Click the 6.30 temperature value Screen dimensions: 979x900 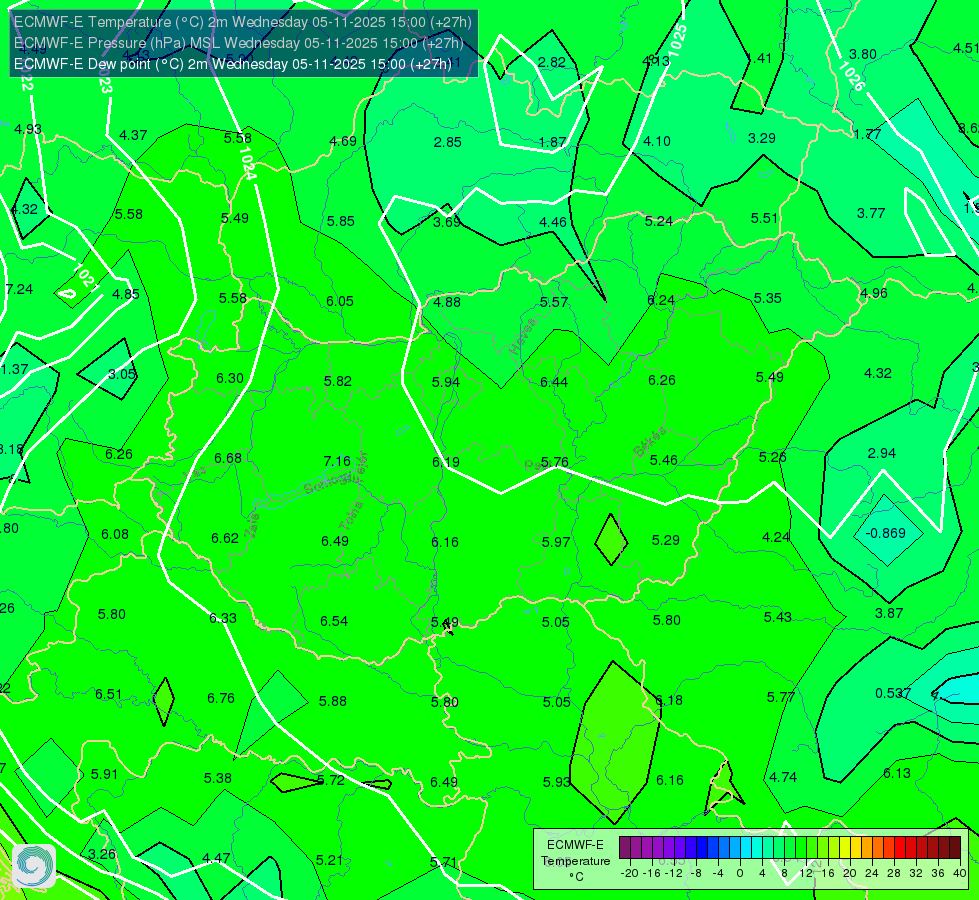click(230, 378)
